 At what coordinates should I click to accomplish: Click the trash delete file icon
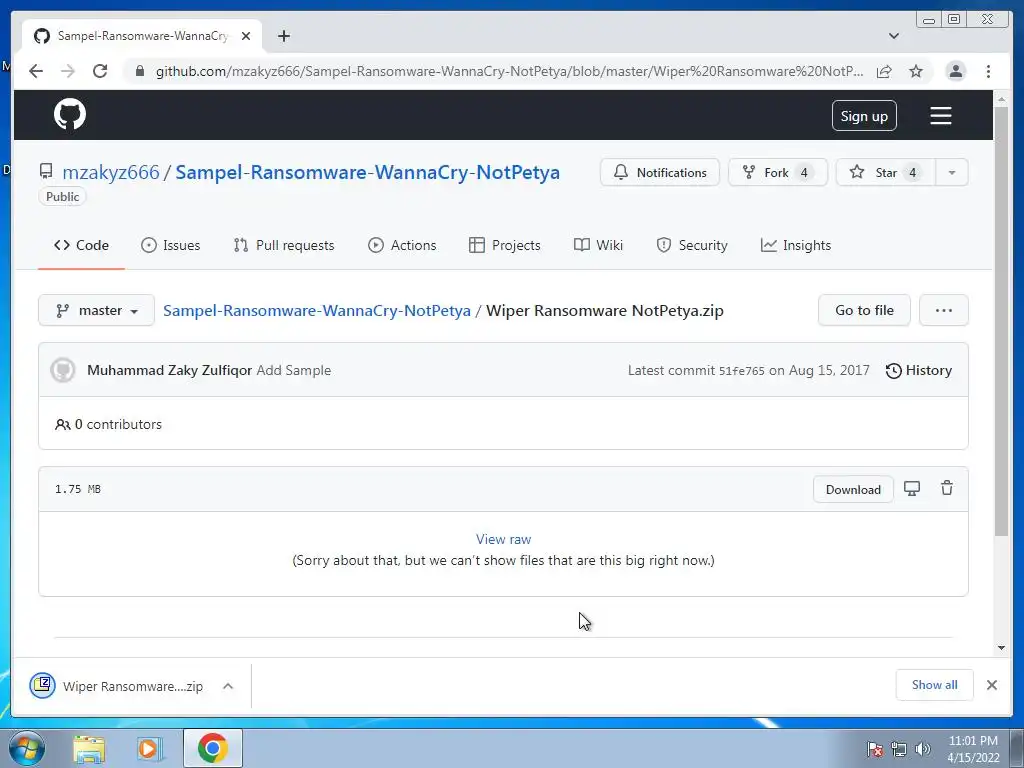[x=946, y=488]
